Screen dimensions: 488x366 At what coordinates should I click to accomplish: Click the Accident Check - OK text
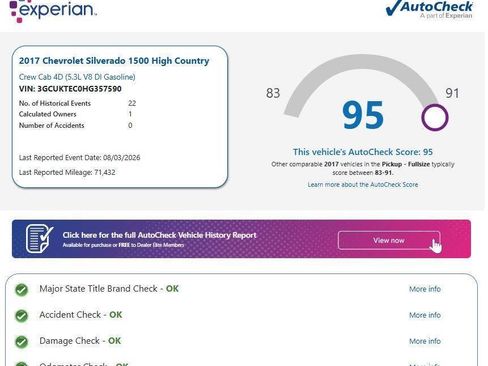coord(81,315)
